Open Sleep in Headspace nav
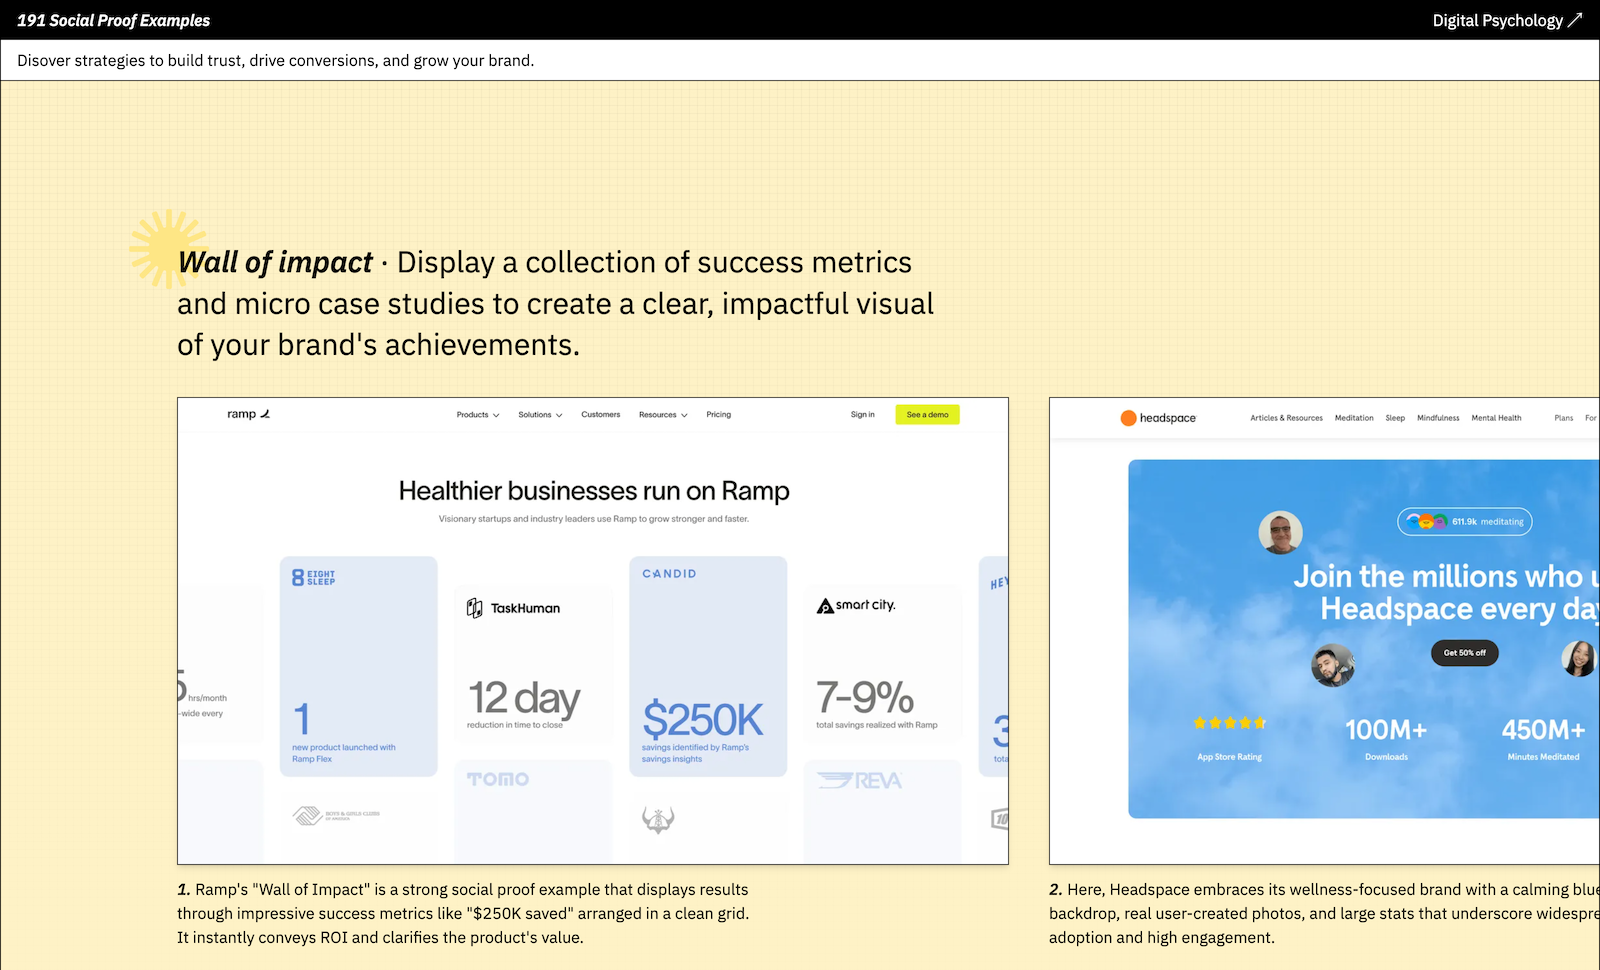Viewport: 1600px width, 970px height. coord(1395,418)
